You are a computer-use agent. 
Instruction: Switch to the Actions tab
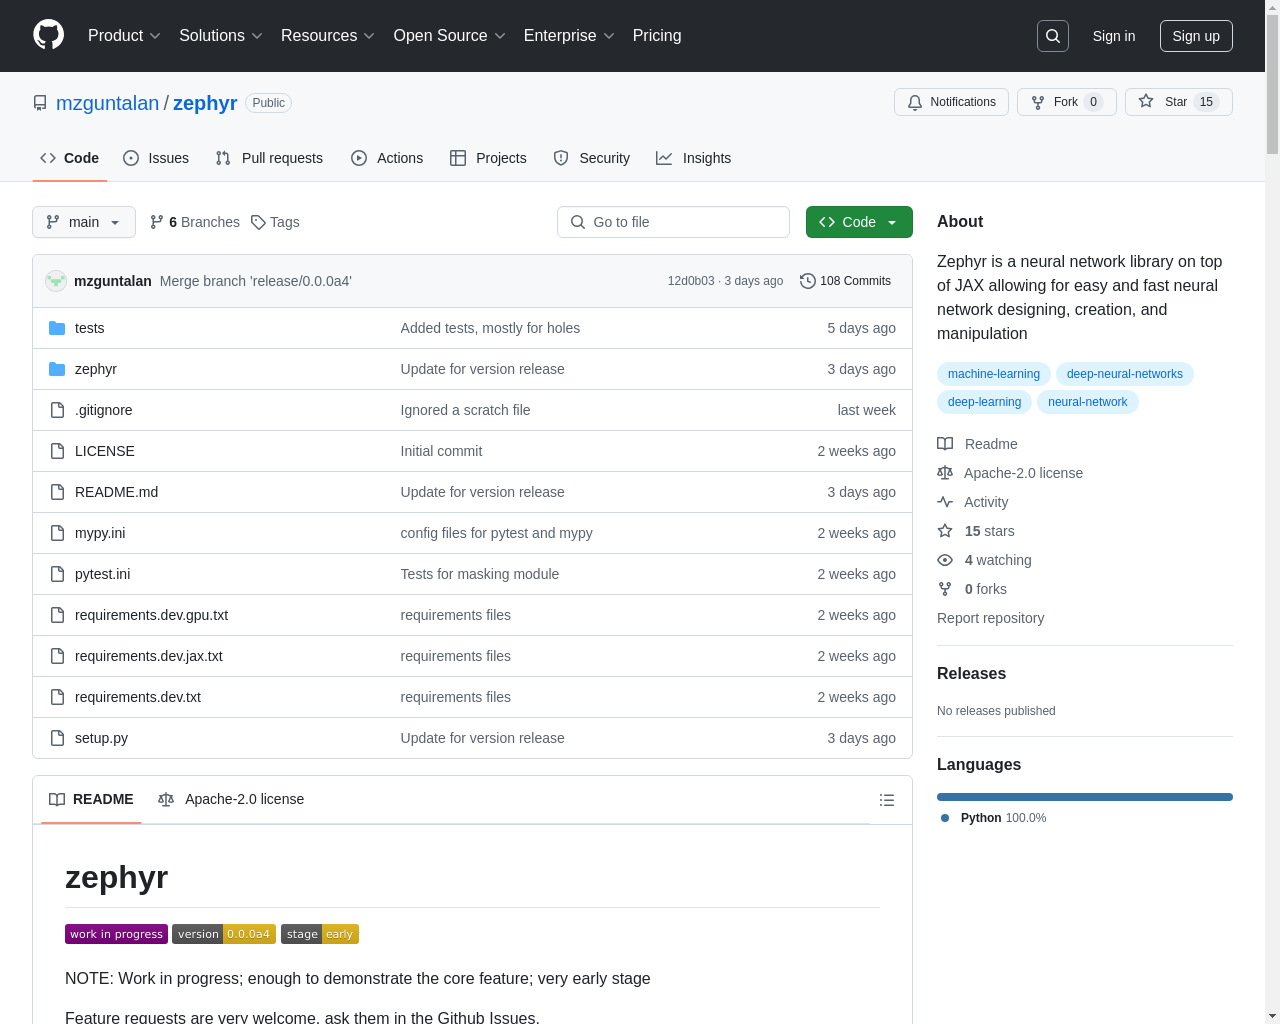pos(387,158)
